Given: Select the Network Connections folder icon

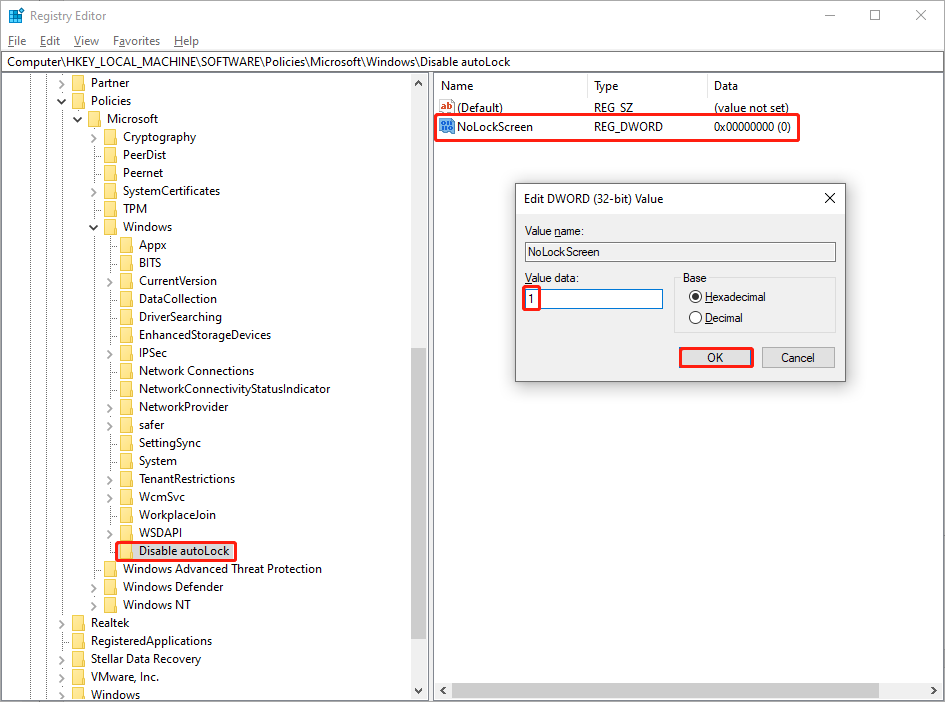Looking at the screenshot, I should pos(127,371).
